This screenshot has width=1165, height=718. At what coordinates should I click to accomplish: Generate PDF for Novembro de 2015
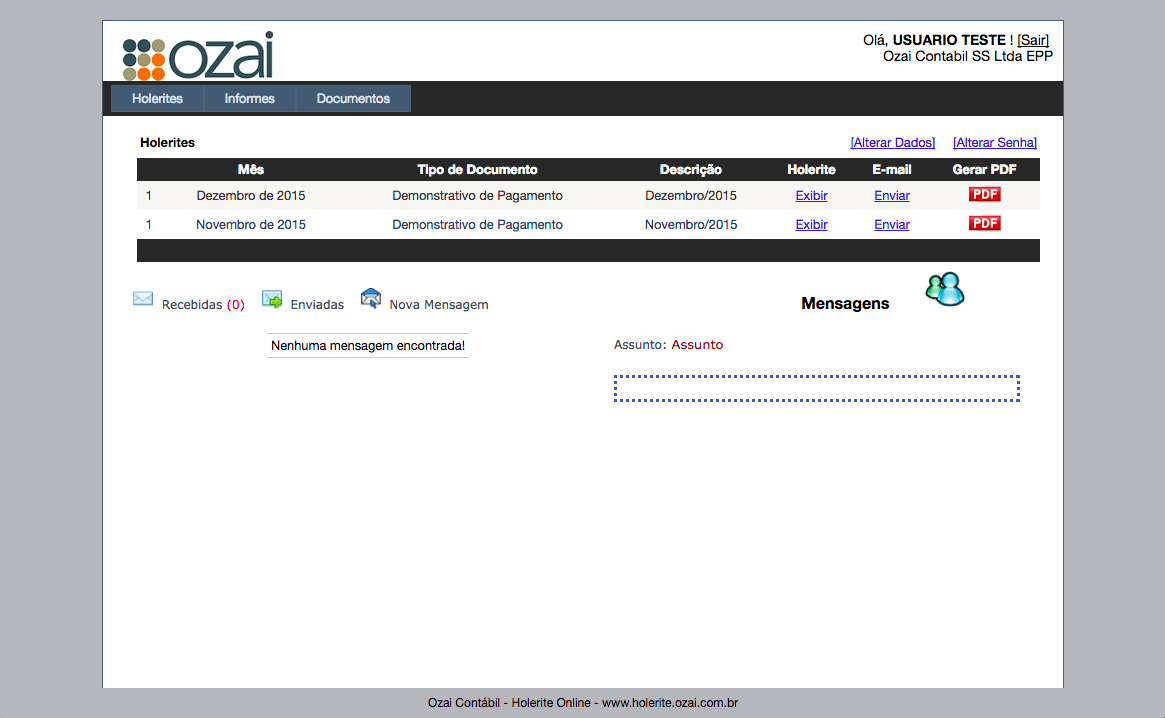pos(984,224)
